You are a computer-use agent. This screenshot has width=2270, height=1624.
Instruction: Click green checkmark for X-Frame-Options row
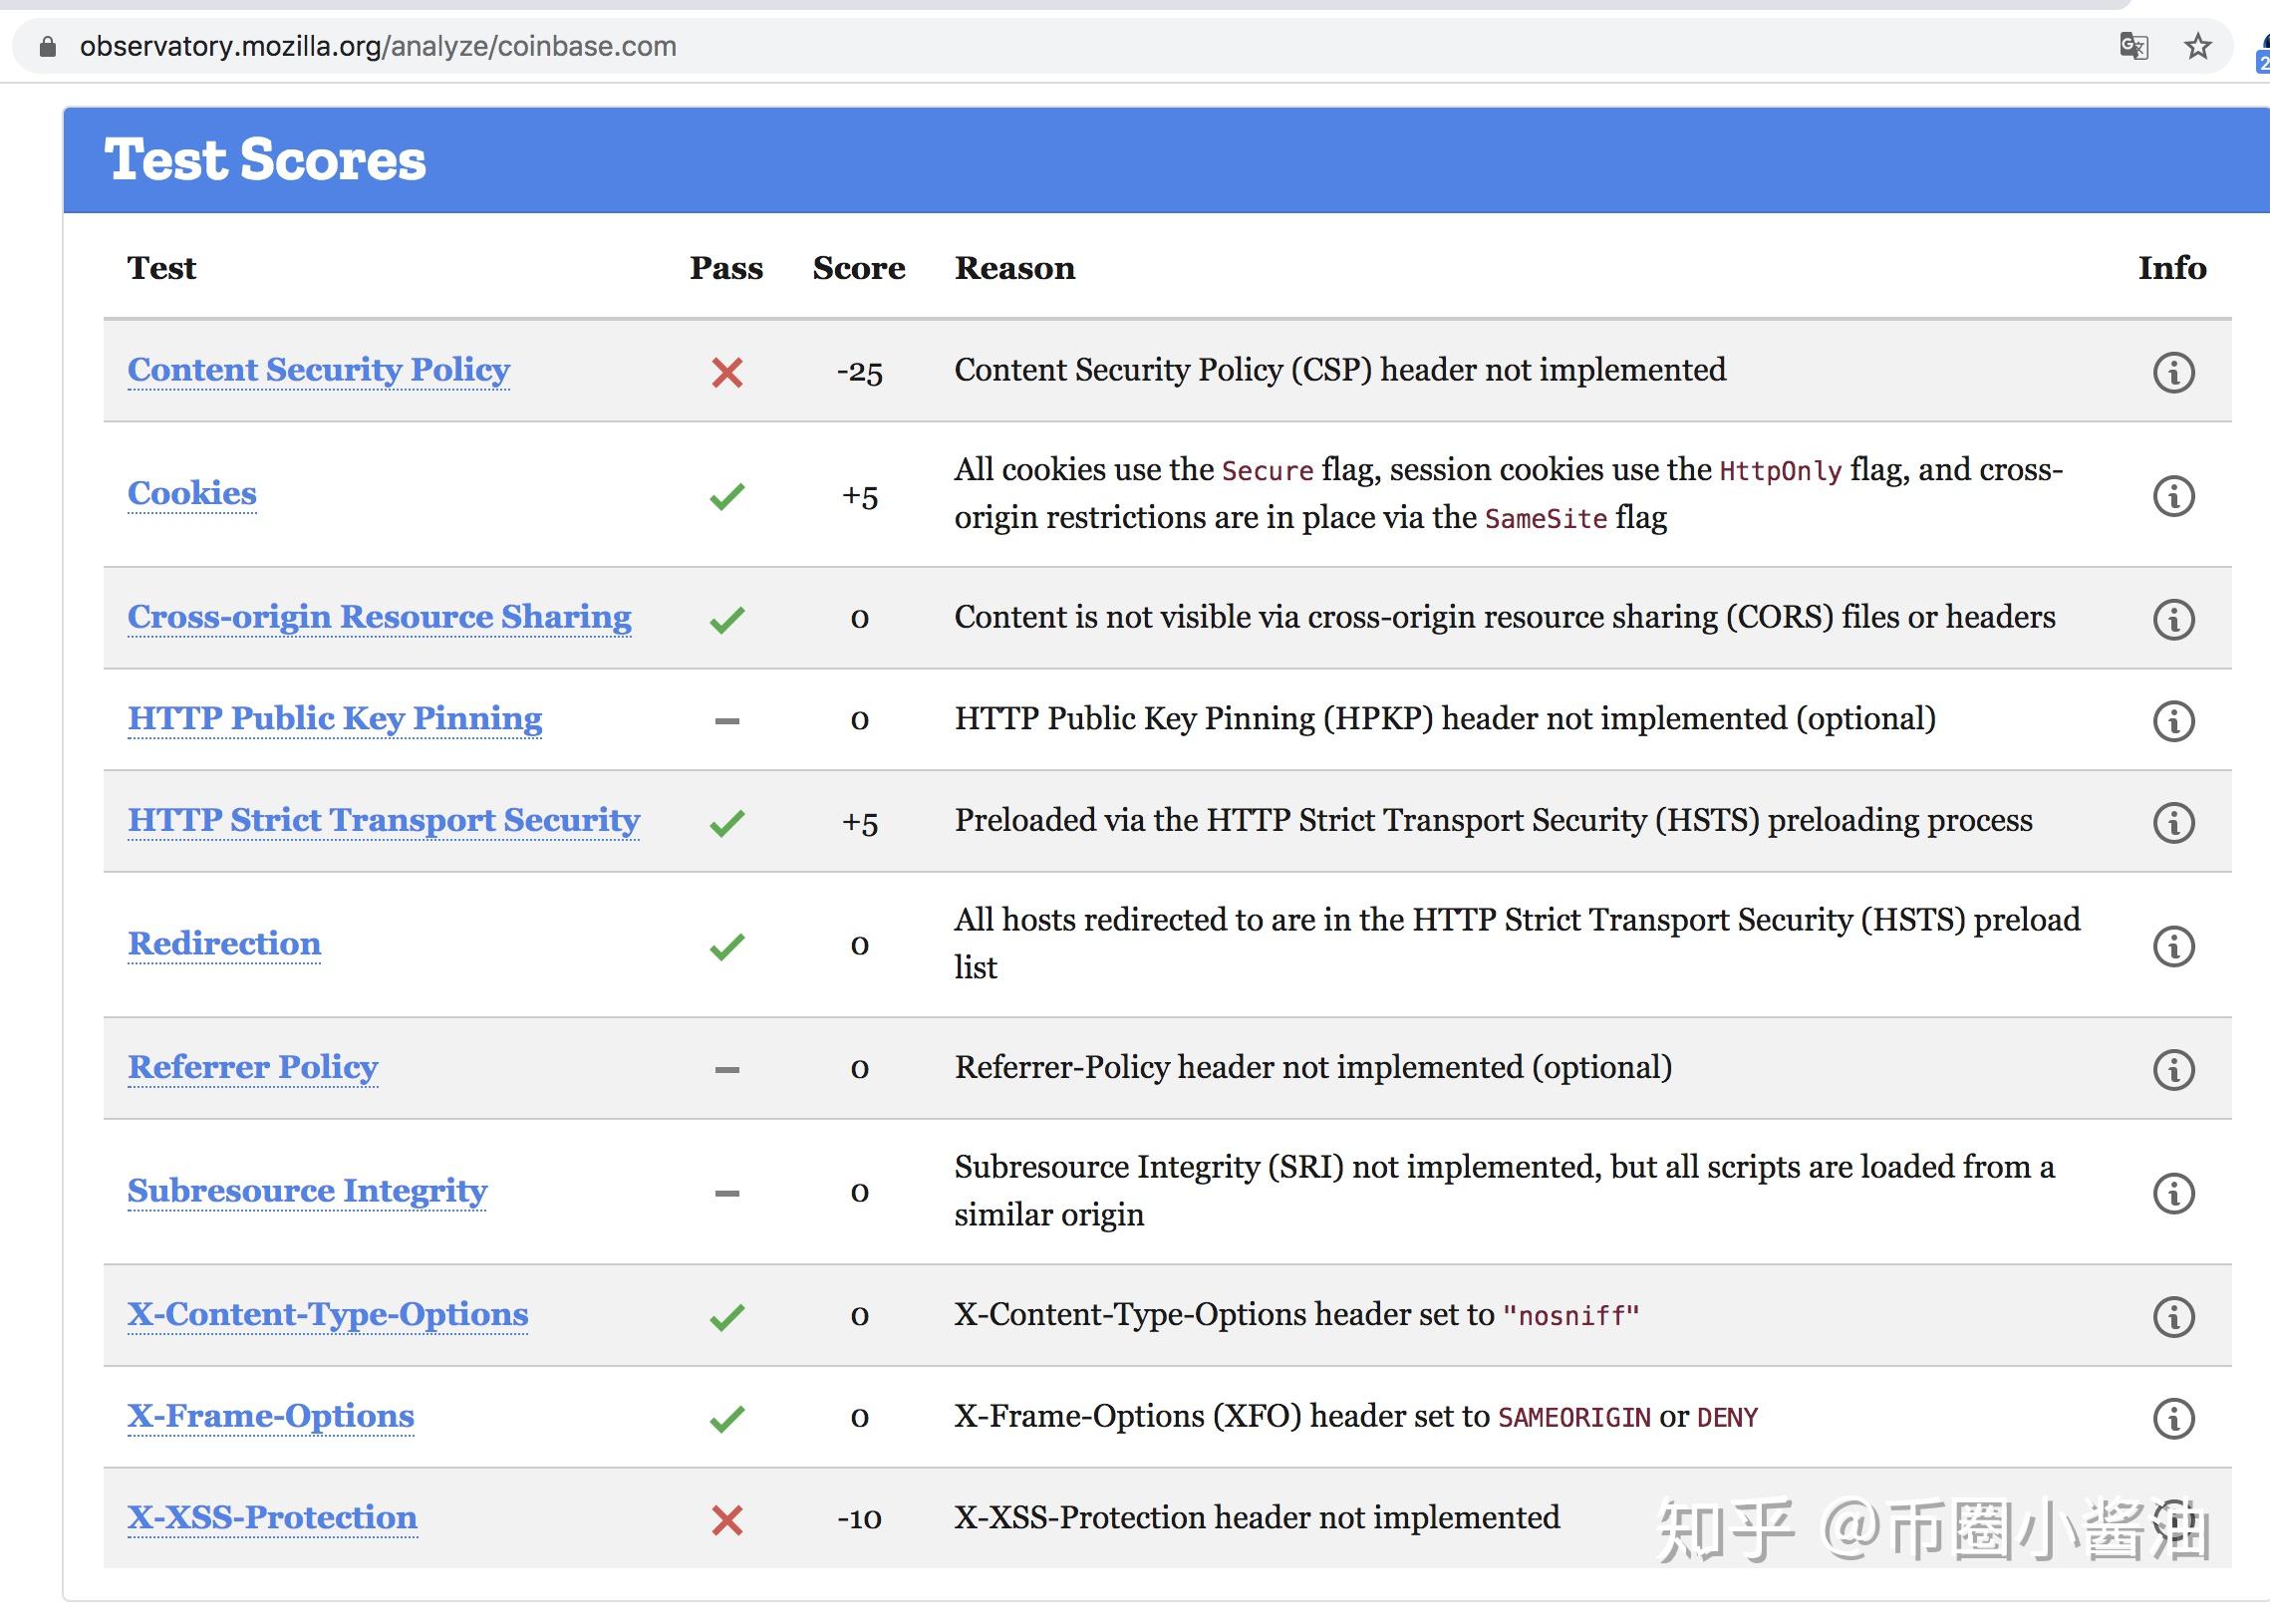click(x=727, y=1418)
